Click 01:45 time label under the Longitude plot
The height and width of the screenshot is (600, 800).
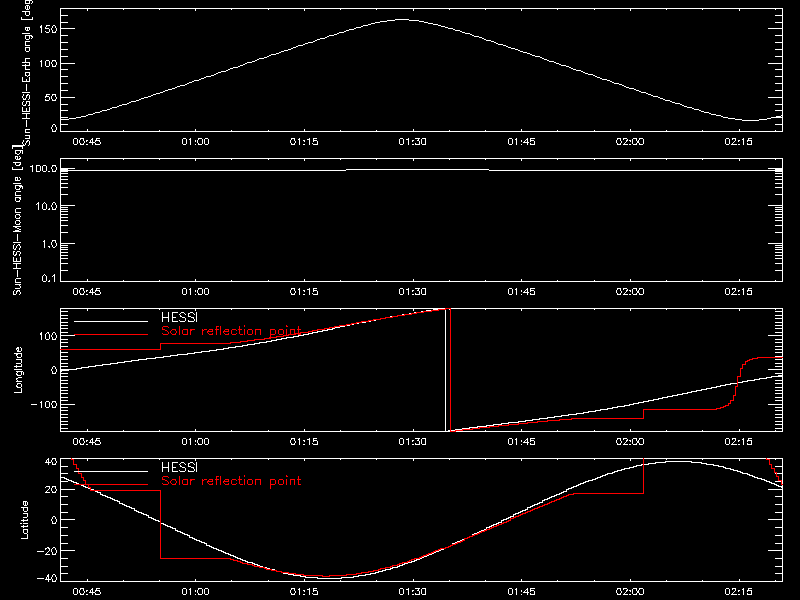tap(521, 441)
